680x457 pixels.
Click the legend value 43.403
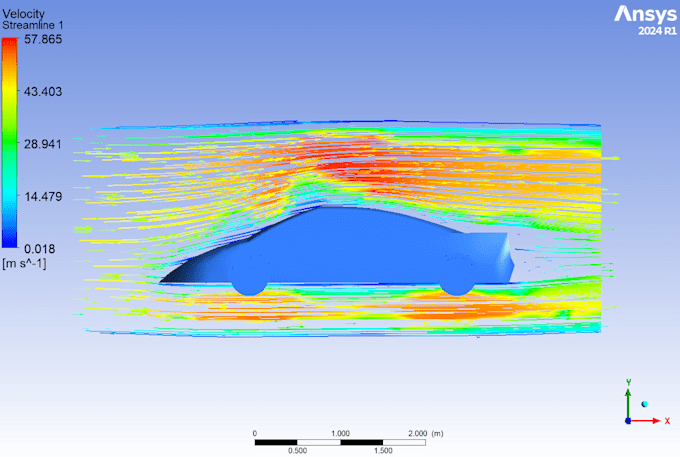[x=43, y=91]
